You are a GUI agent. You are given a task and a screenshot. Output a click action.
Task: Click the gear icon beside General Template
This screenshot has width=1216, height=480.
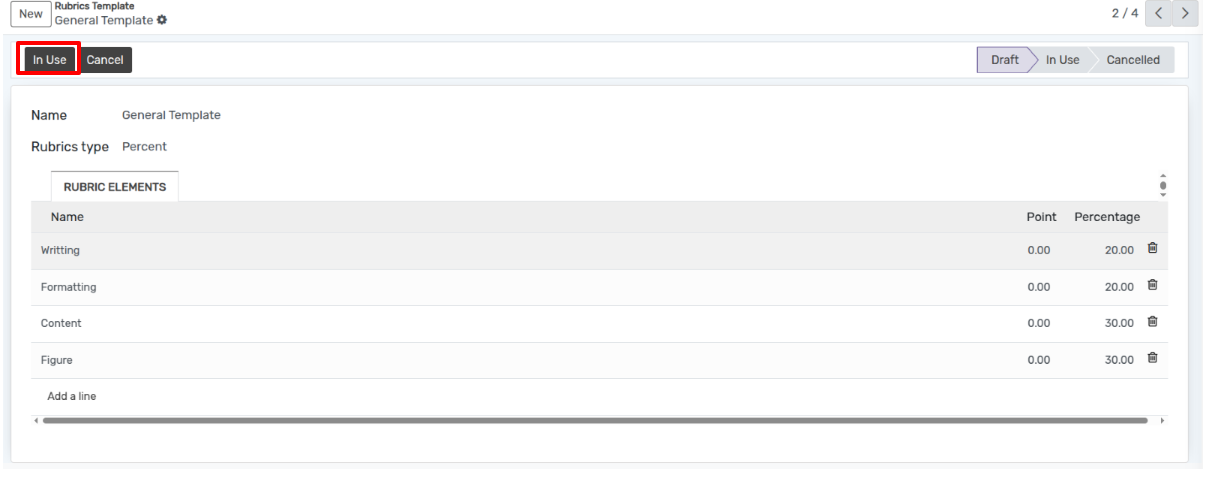pyautogui.click(x=162, y=20)
